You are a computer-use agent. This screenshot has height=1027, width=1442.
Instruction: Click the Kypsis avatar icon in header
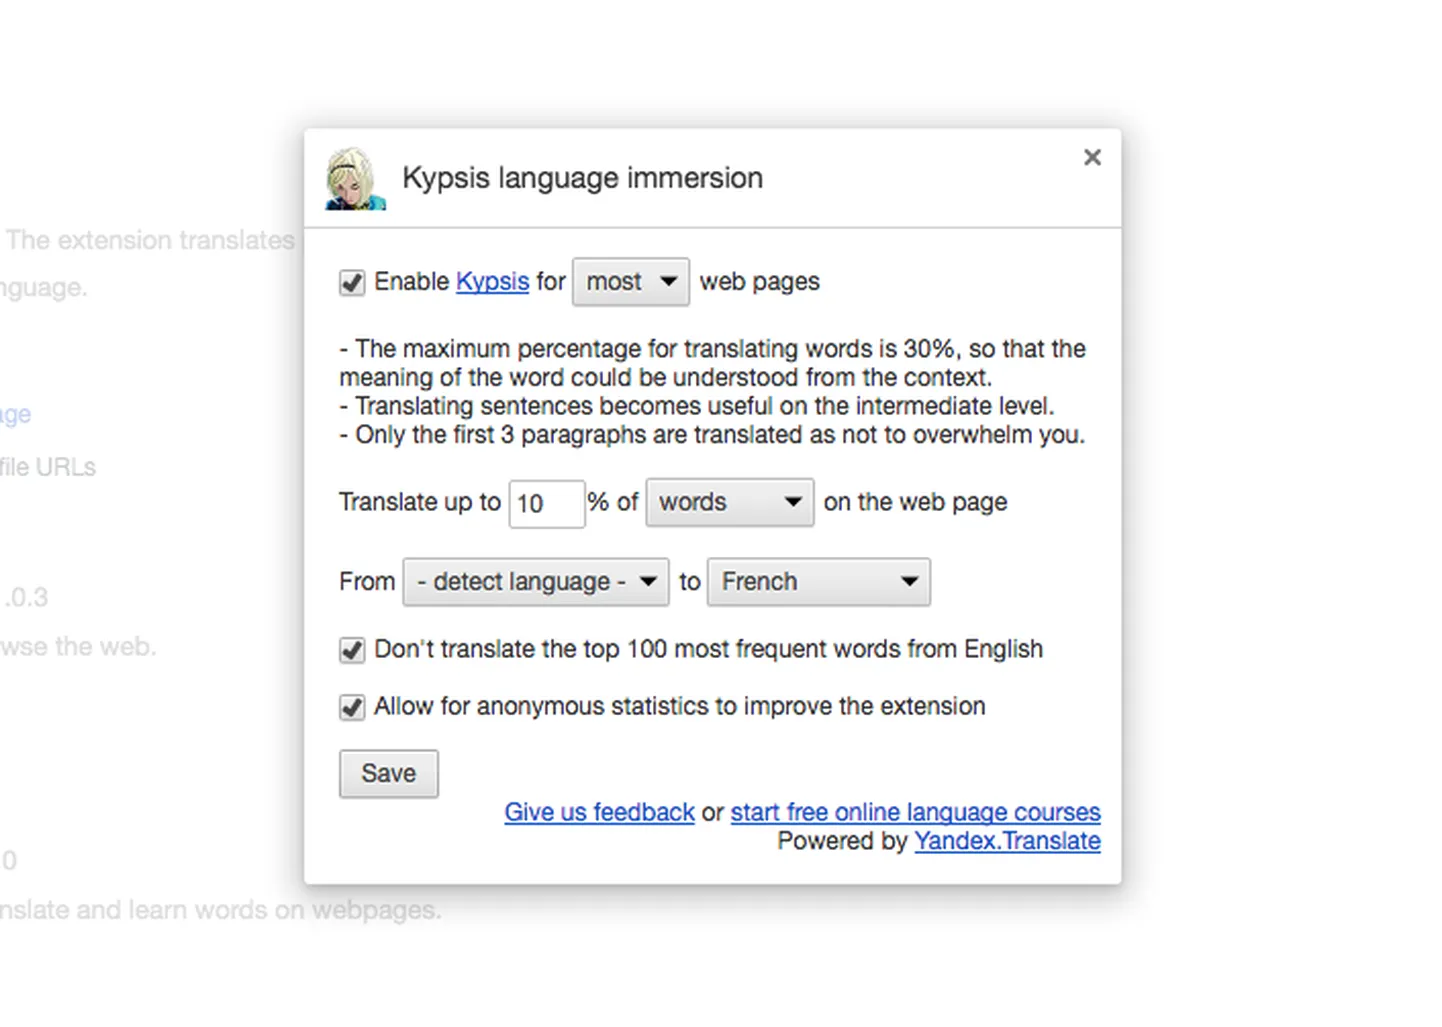tap(355, 178)
